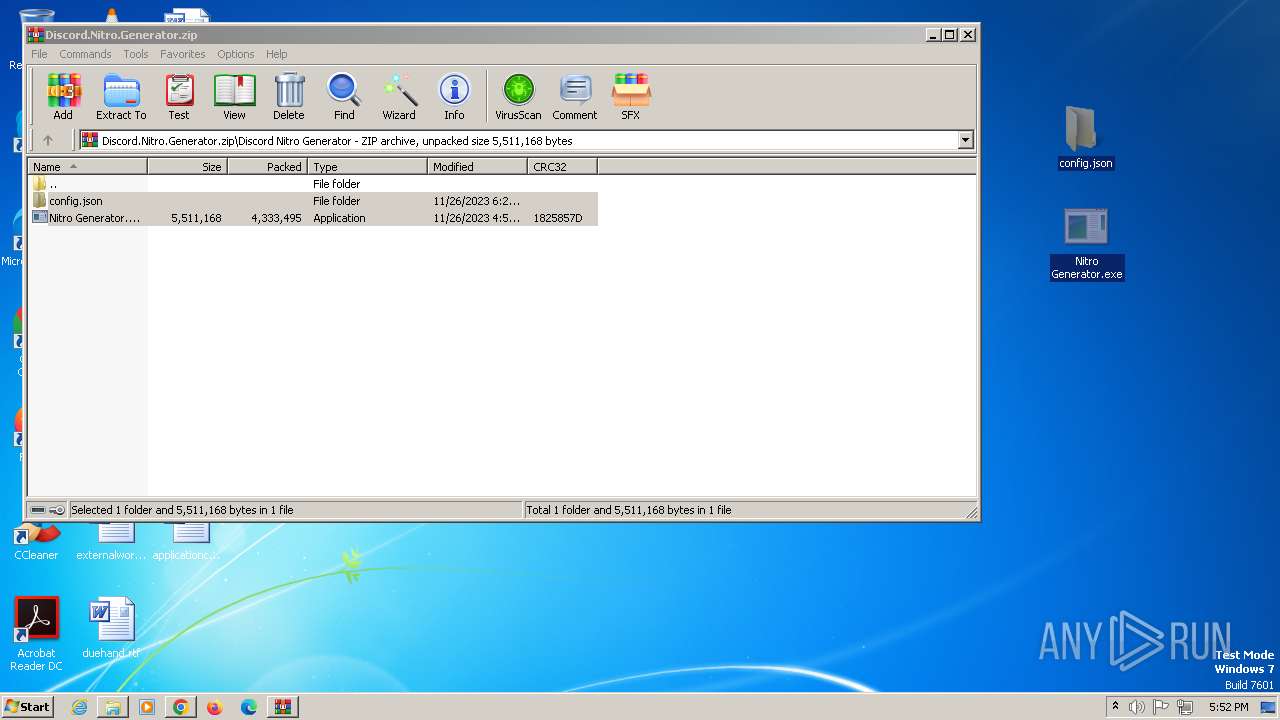
Task: Open Firefox from the taskbar
Action: point(214,707)
